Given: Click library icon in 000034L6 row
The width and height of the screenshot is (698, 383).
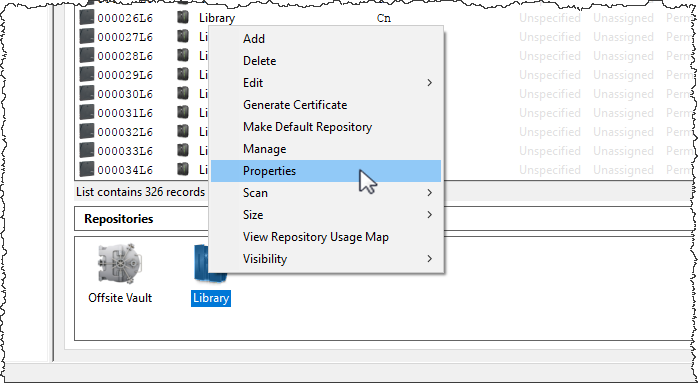Looking at the screenshot, I should [183, 170].
